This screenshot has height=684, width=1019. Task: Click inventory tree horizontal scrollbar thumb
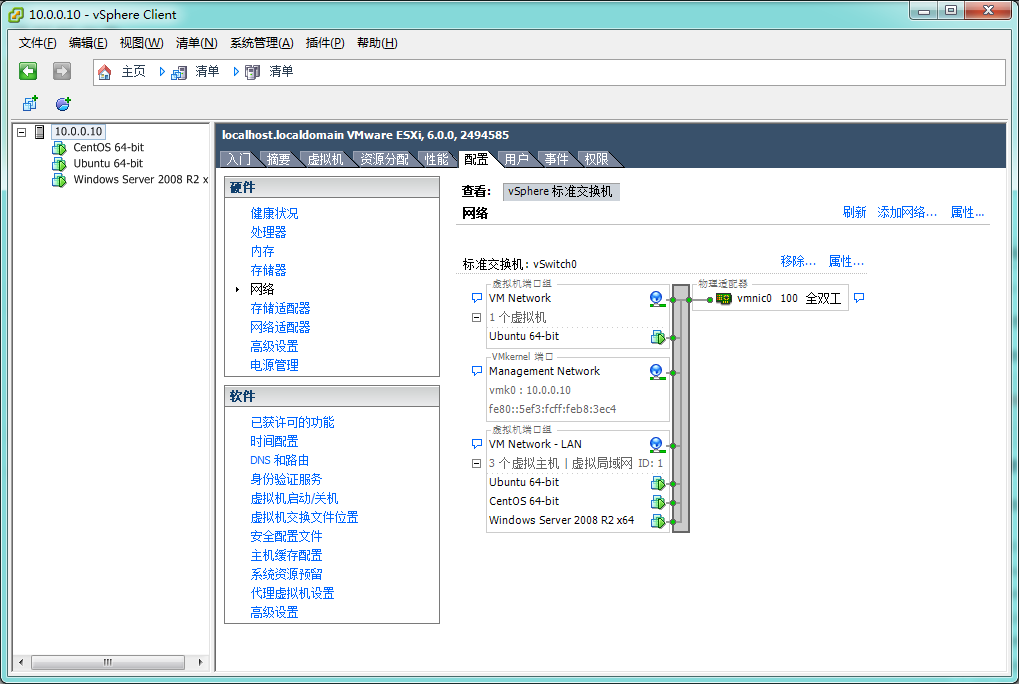pos(108,663)
